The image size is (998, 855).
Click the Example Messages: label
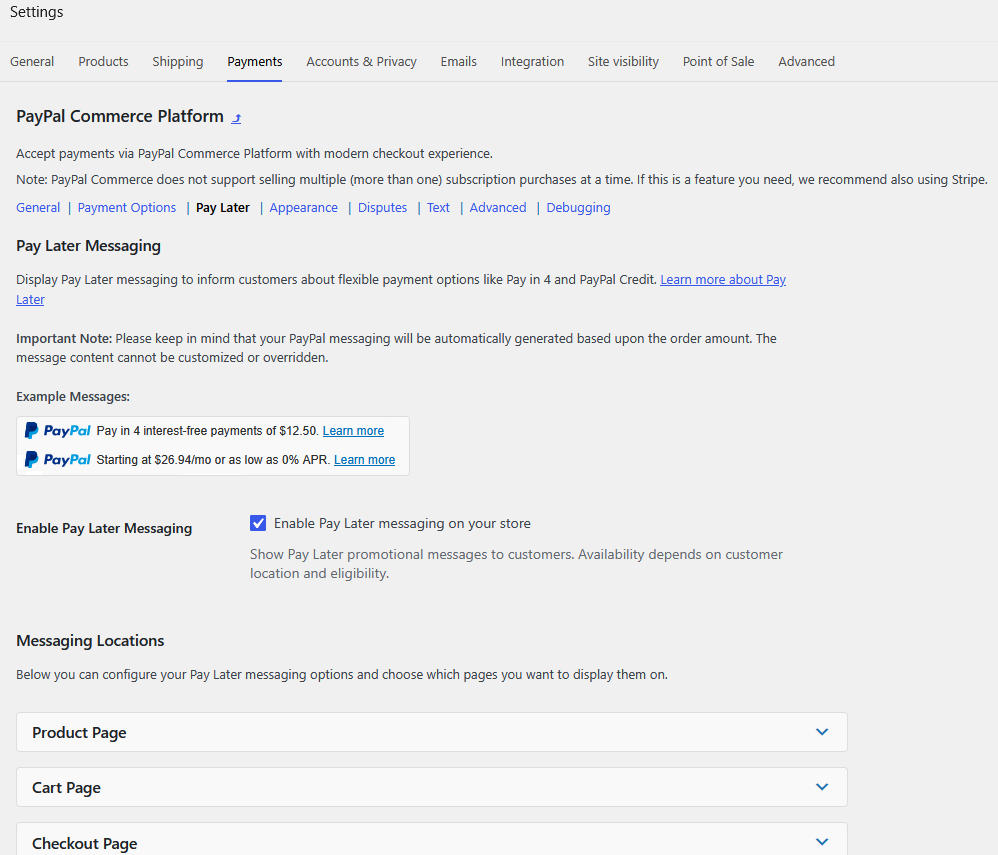(73, 397)
